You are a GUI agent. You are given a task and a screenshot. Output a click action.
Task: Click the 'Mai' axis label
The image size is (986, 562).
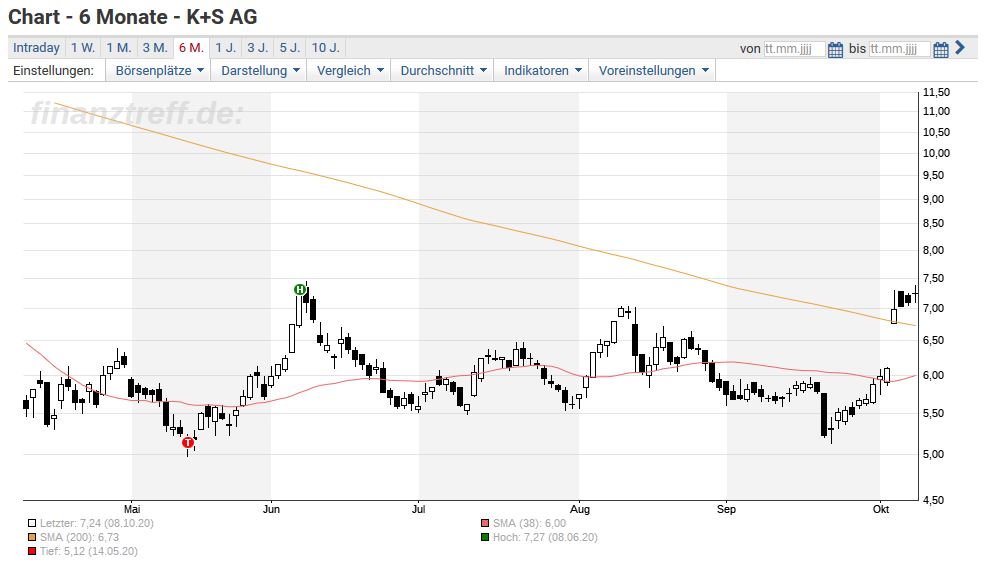(x=132, y=509)
